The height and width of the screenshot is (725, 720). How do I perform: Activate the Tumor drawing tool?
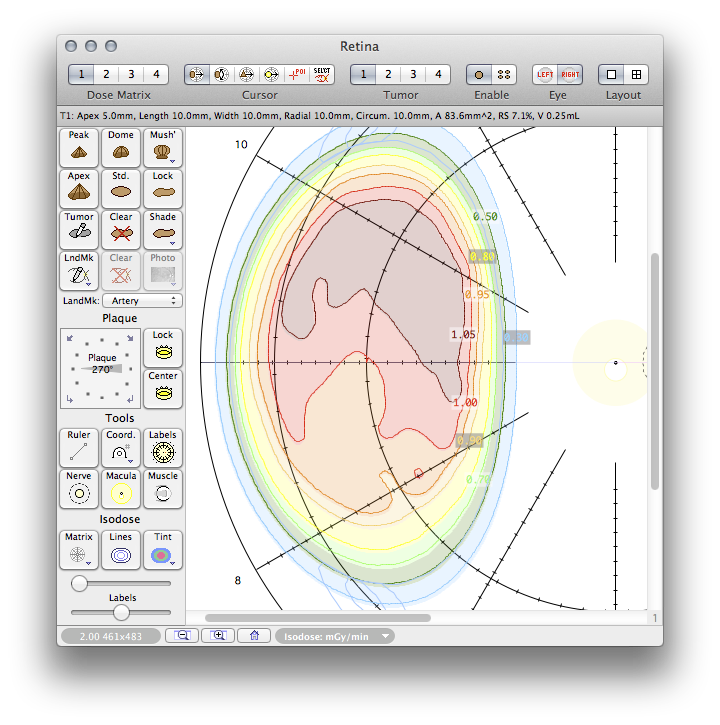tap(79, 230)
